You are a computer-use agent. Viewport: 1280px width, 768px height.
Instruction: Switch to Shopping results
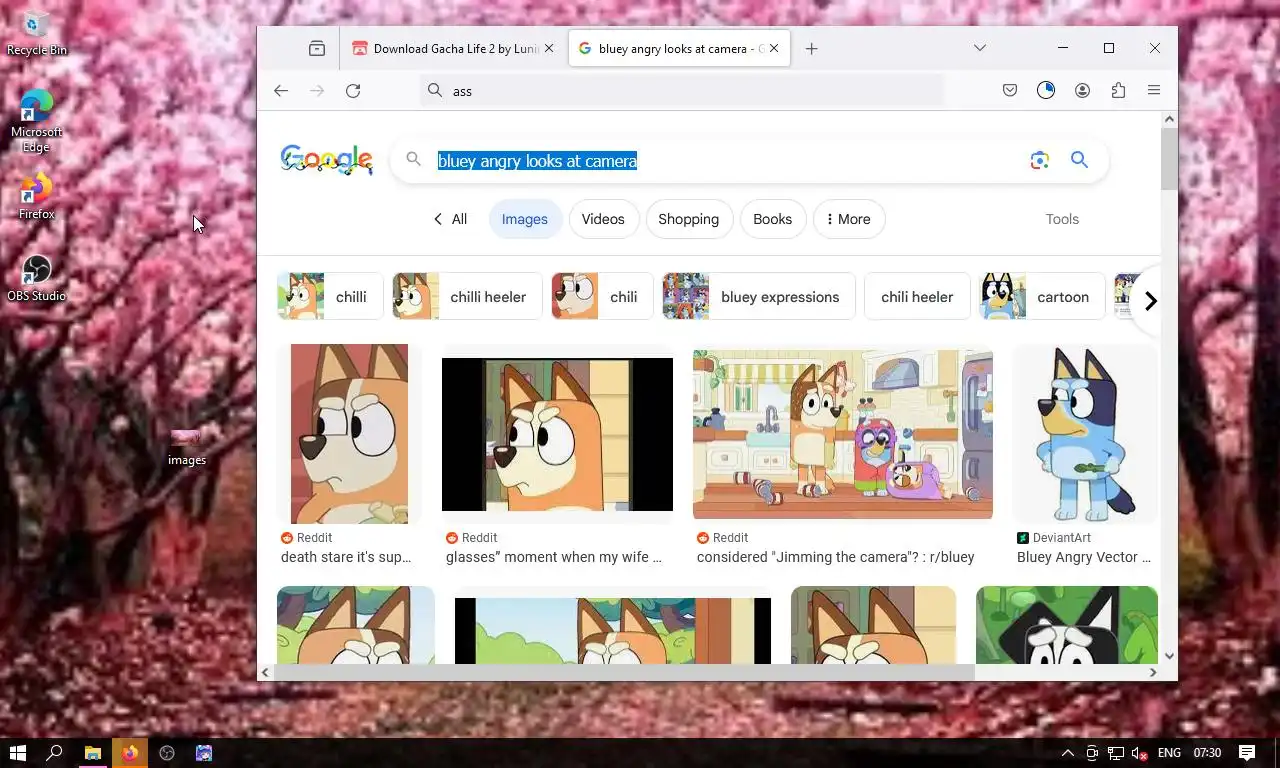[x=689, y=219]
